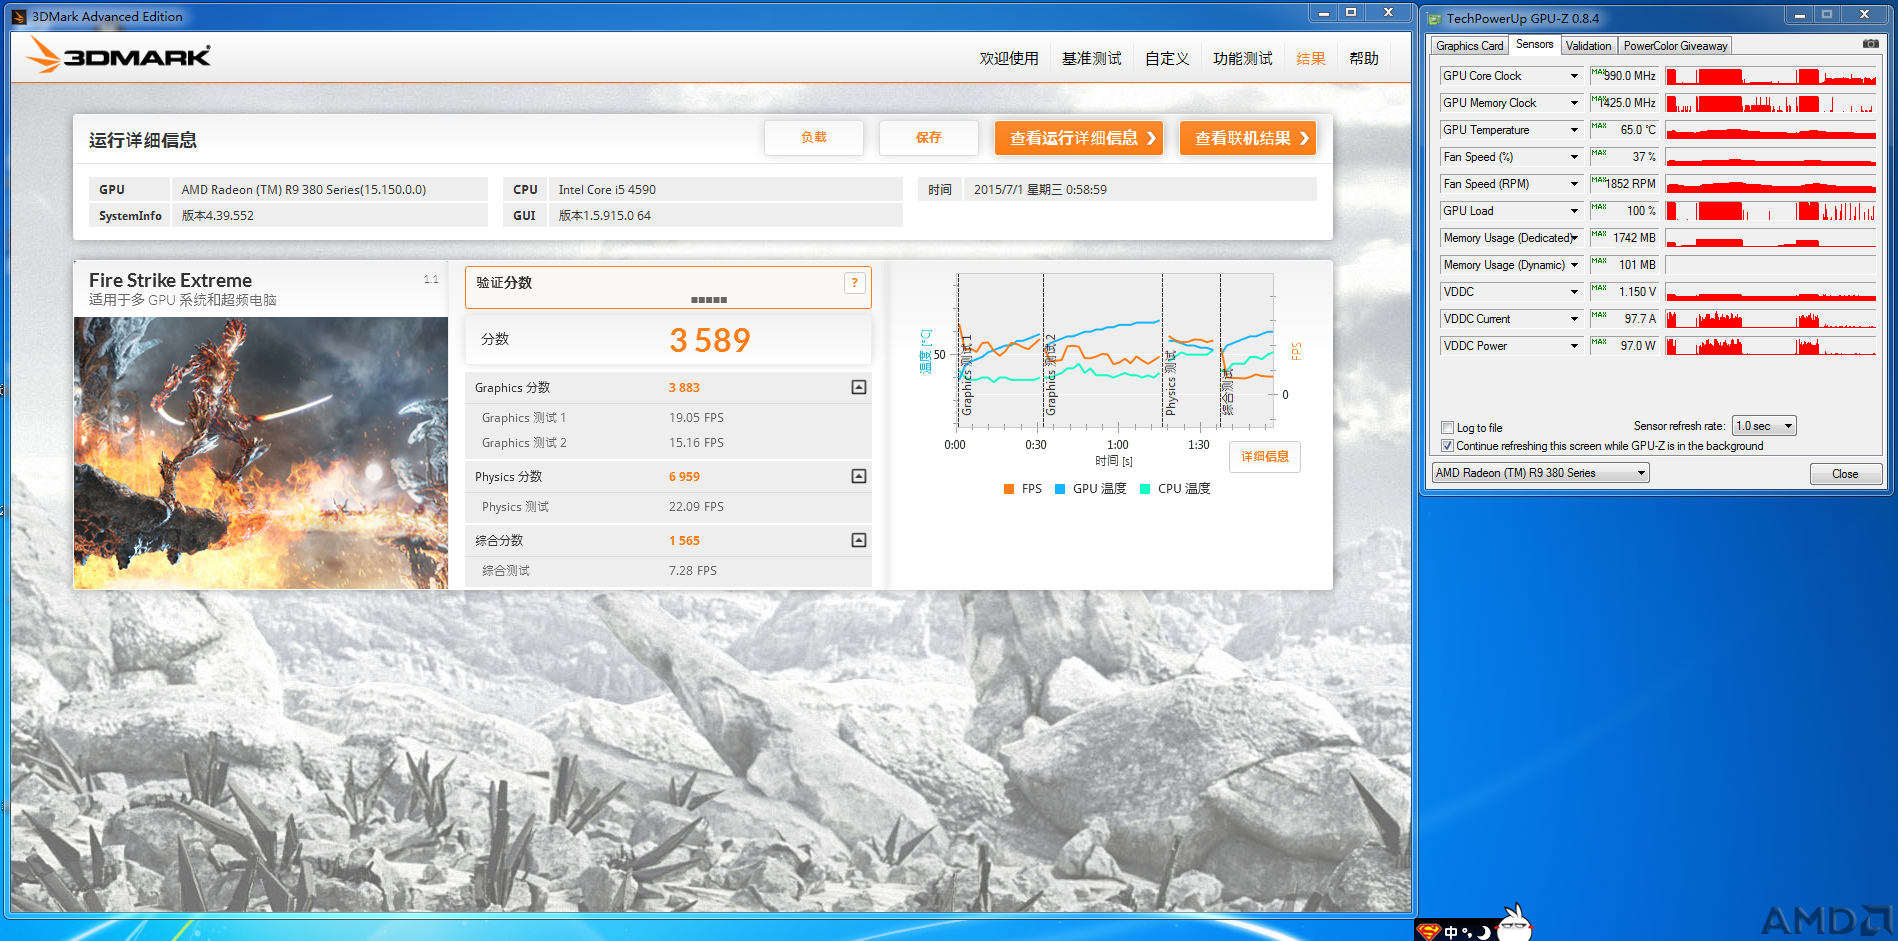Click the GPU-Z screenshot camera icon
1898x941 pixels.
click(1870, 44)
